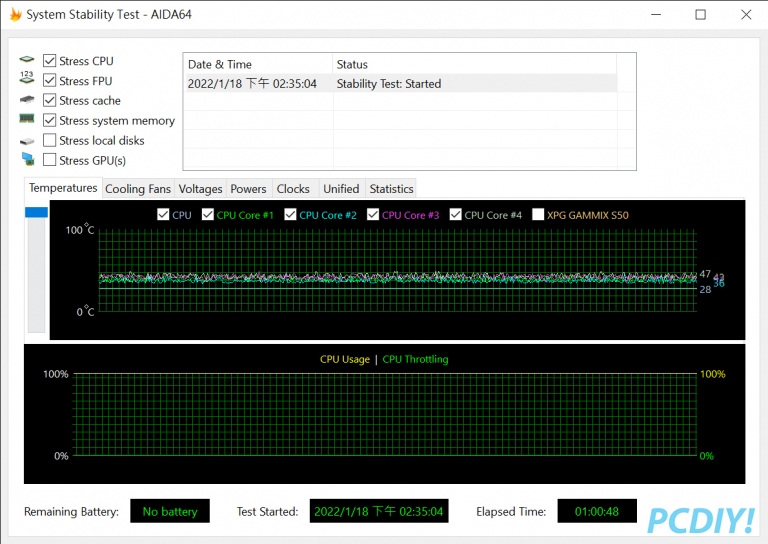Screen dimensions: 768x544
Task: Open the Unified tab
Action: click(x=341, y=189)
